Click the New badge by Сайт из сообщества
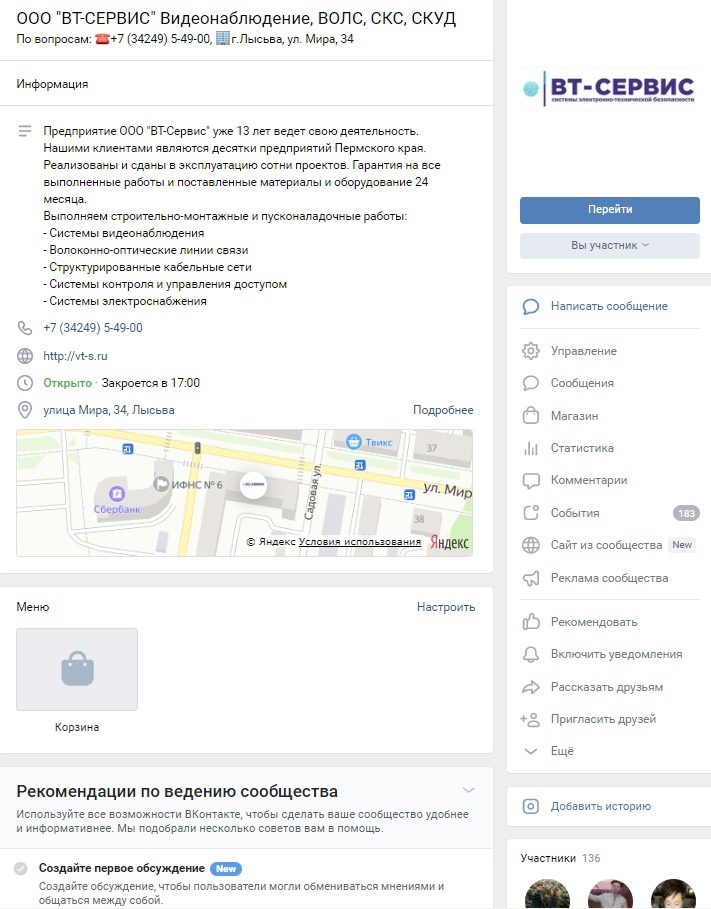The image size is (711, 909). tap(682, 545)
